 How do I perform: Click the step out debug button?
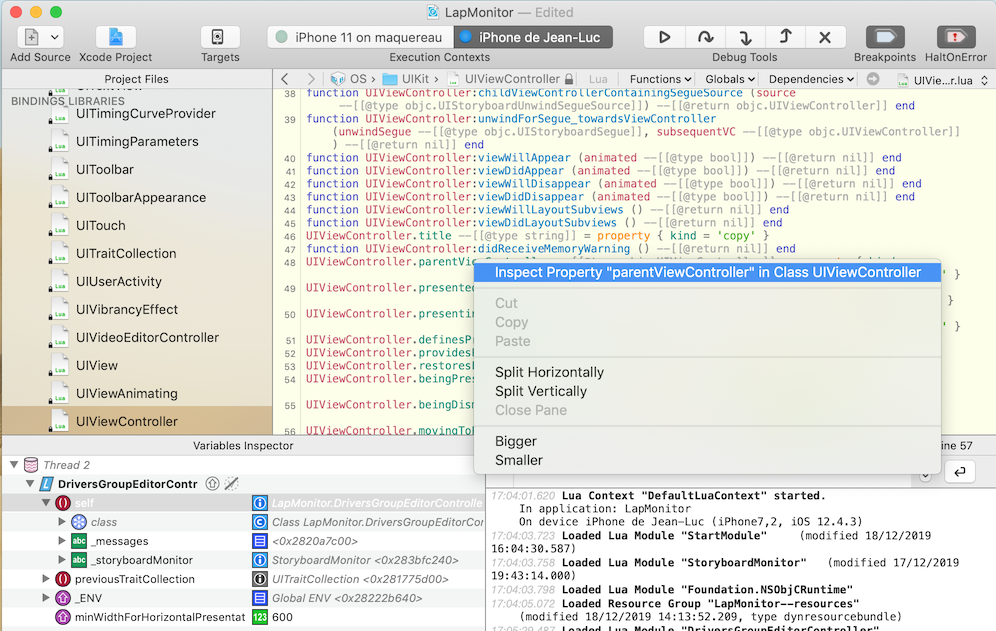(785, 37)
